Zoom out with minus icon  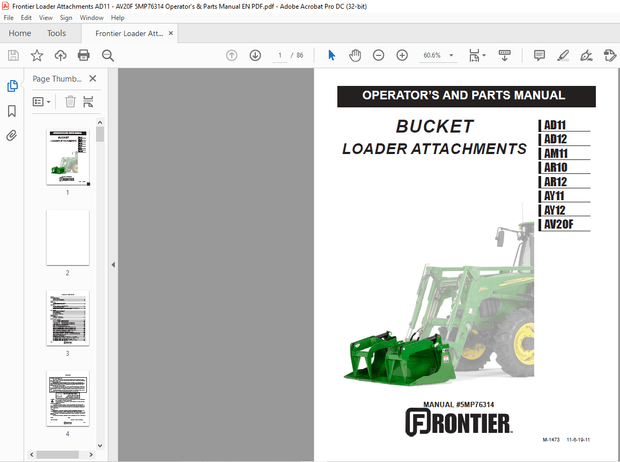(378, 55)
